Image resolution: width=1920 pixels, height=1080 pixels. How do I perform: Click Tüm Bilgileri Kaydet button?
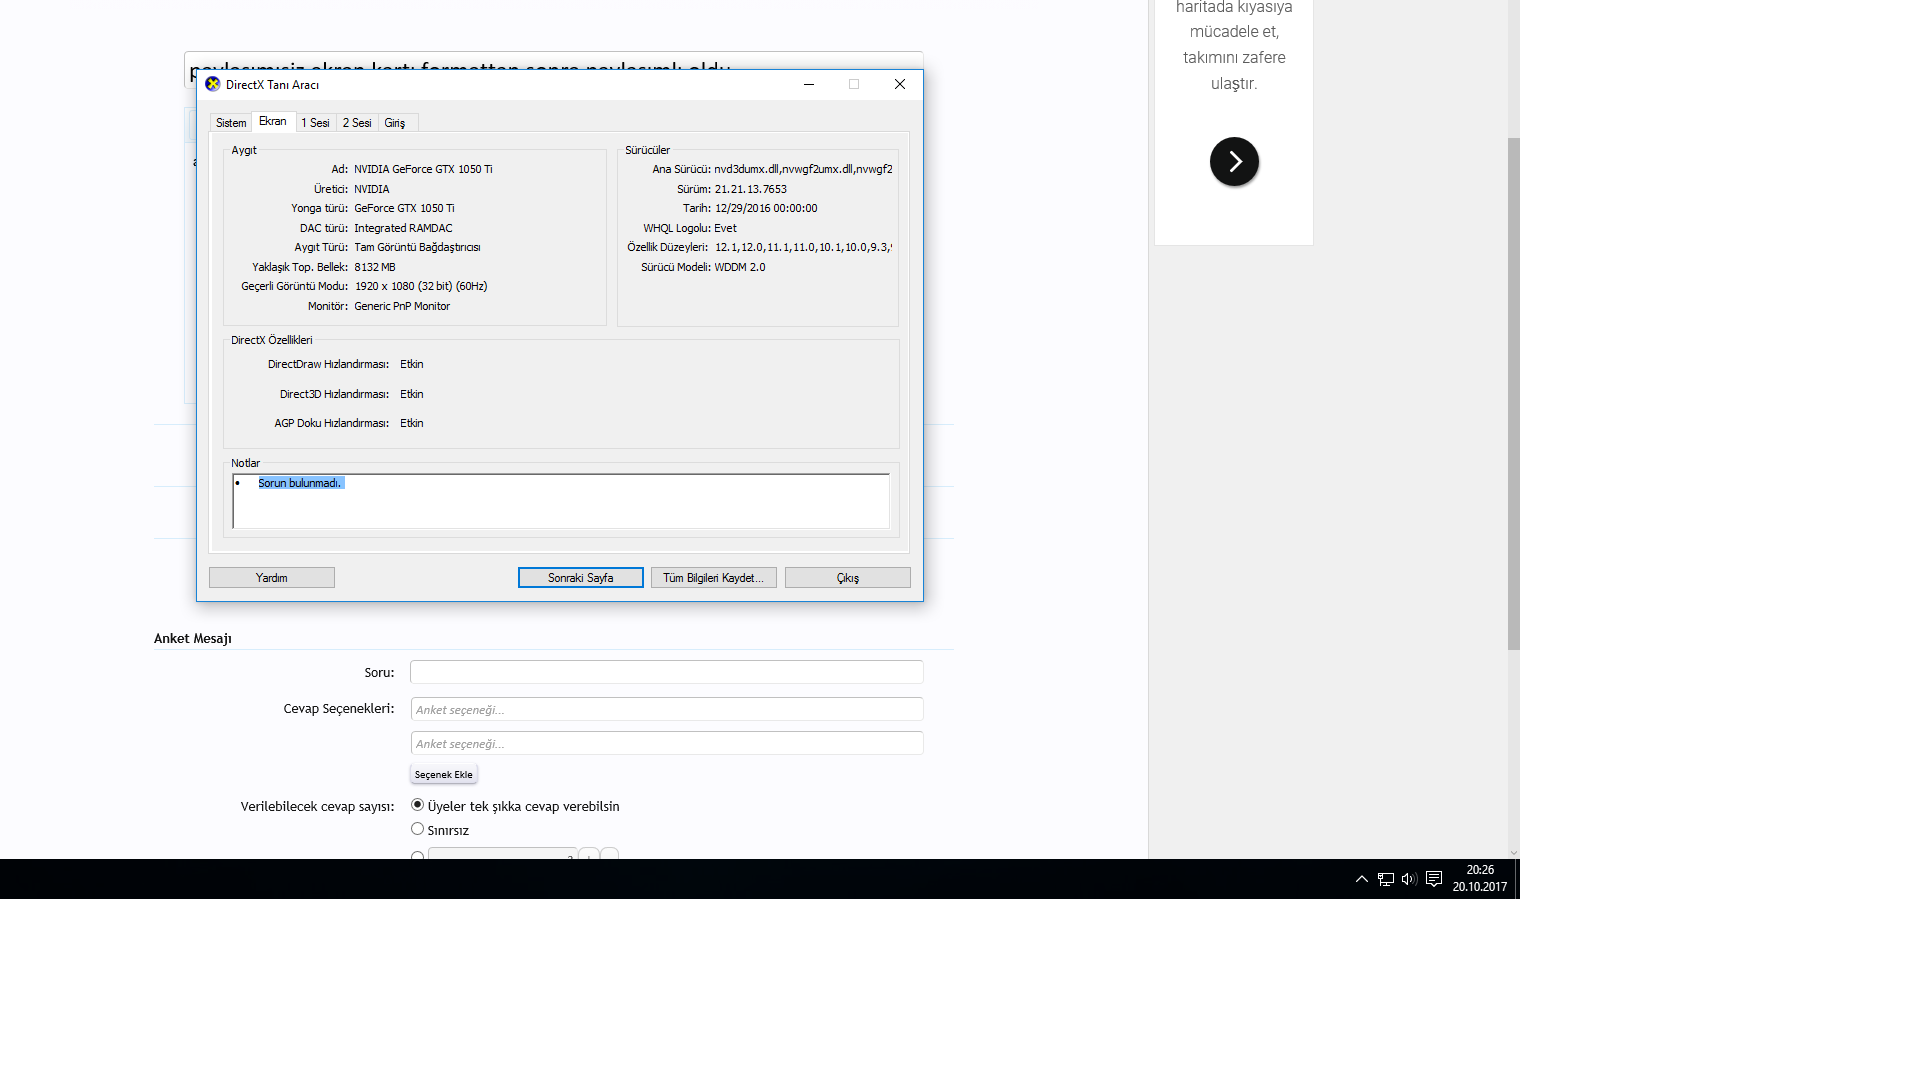coord(714,578)
